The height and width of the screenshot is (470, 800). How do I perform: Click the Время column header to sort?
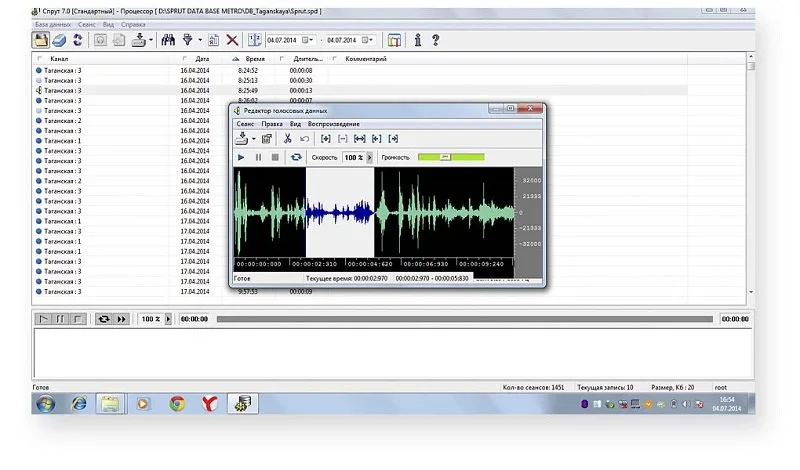[254, 59]
